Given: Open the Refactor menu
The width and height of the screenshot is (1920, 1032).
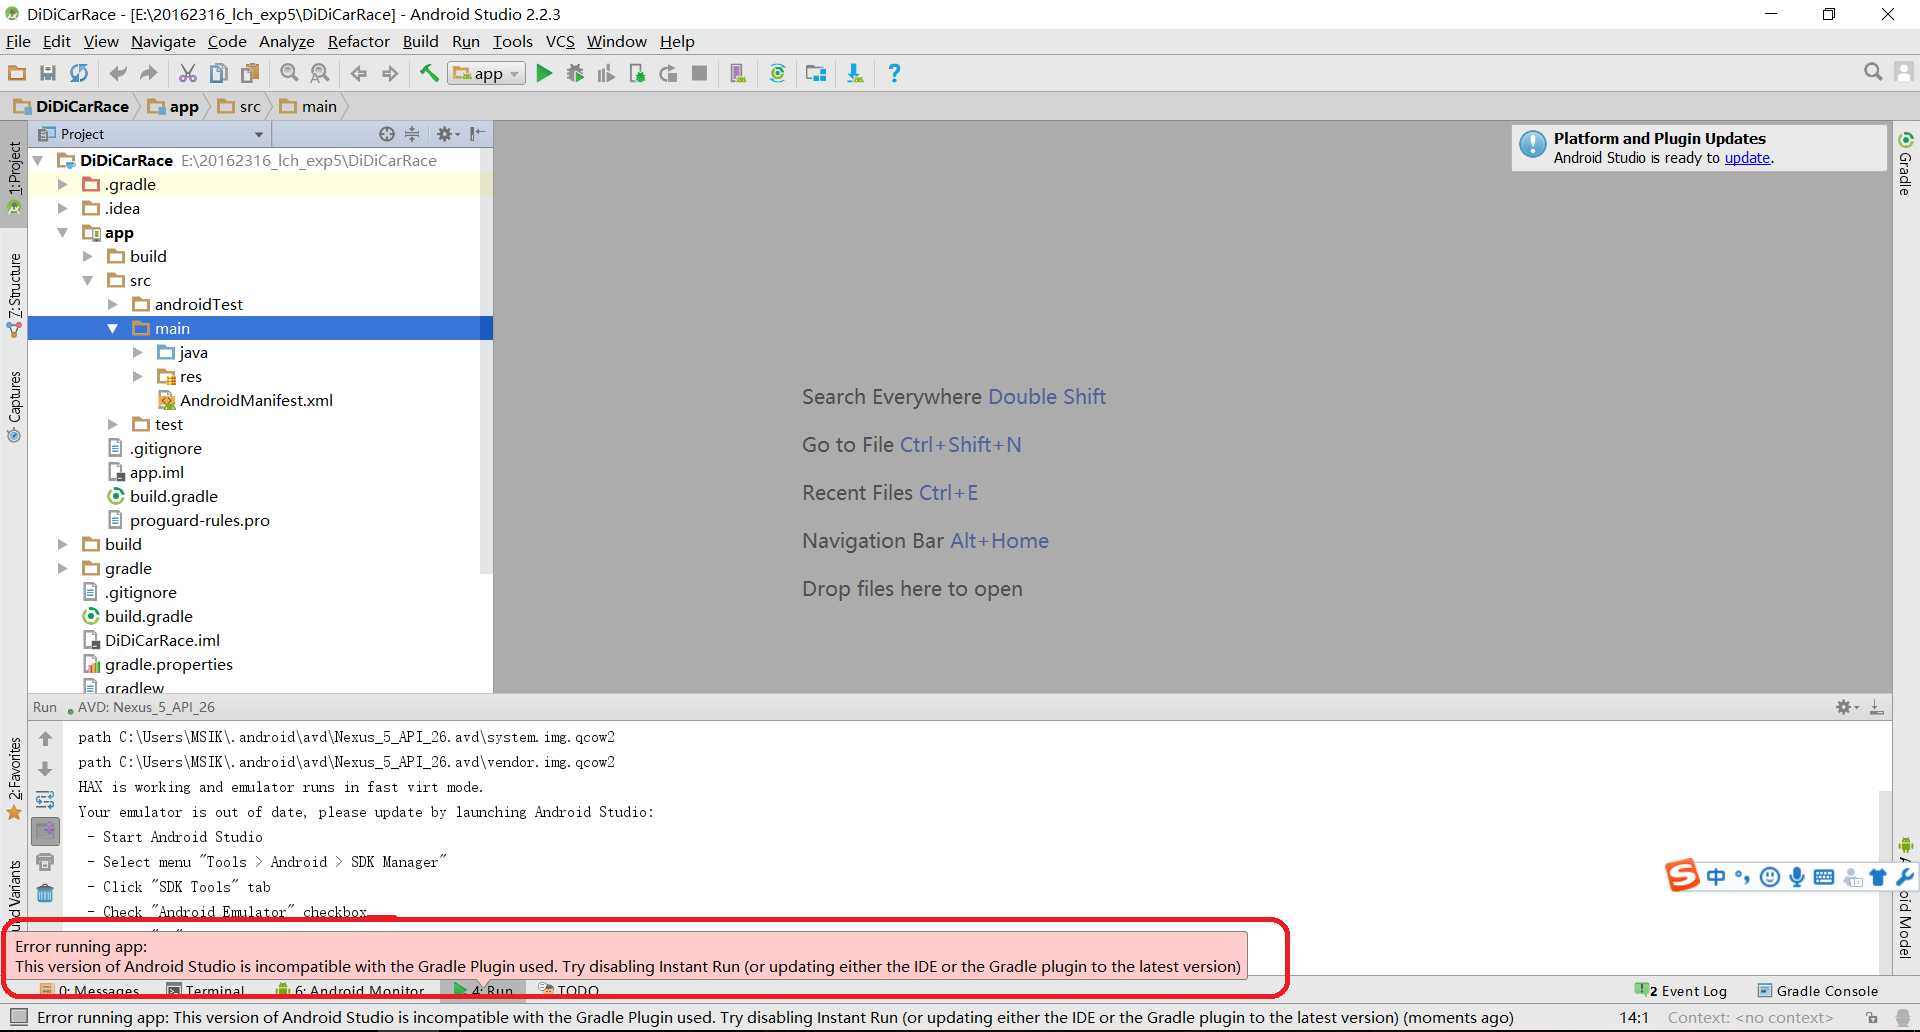Looking at the screenshot, I should click(x=358, y=41).
